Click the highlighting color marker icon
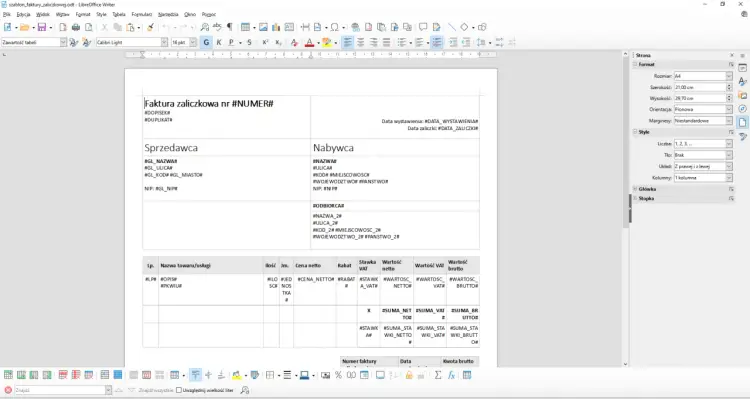This screenshot has height=399, width=750. (x=327, y=43)
